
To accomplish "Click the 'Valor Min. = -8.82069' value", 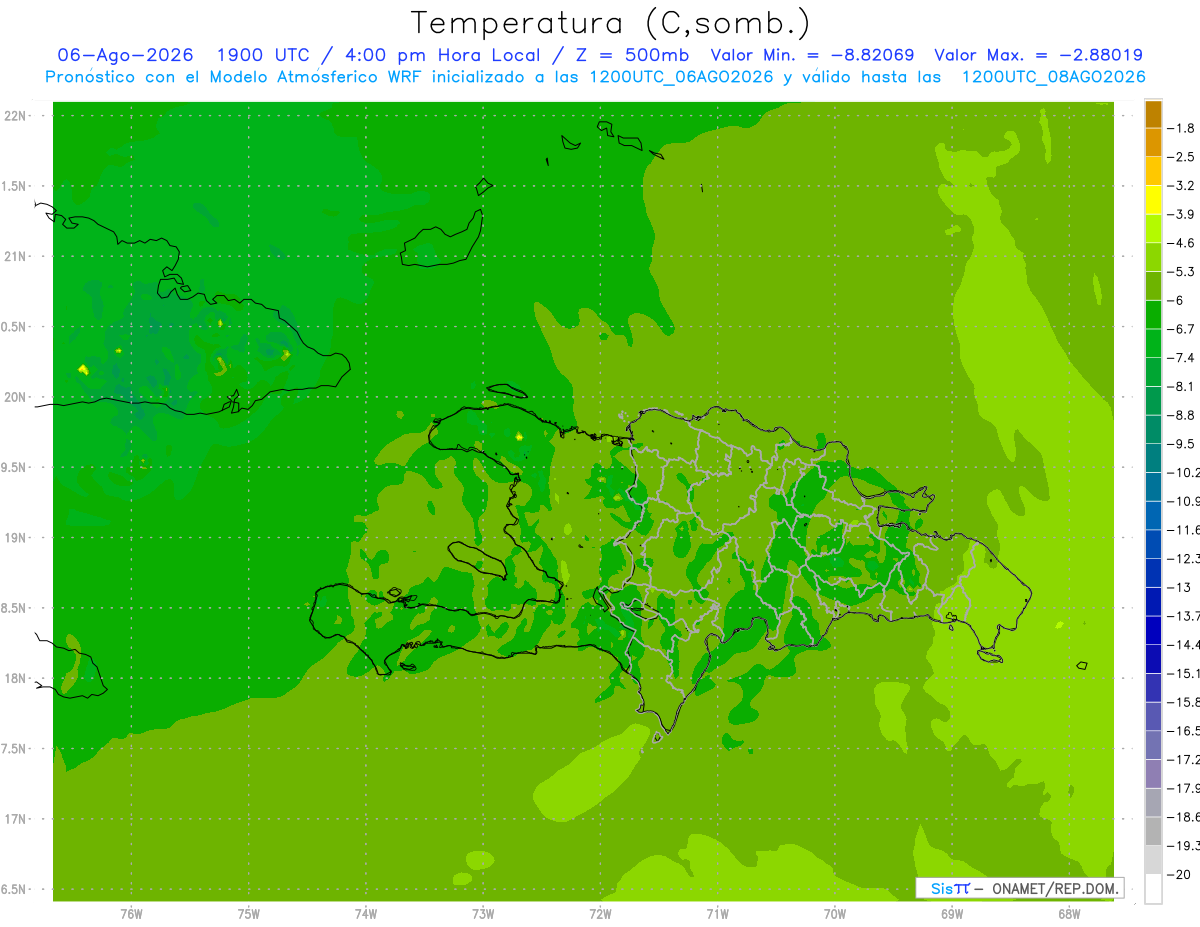I will pyautogui.click(x=812, y=55).
